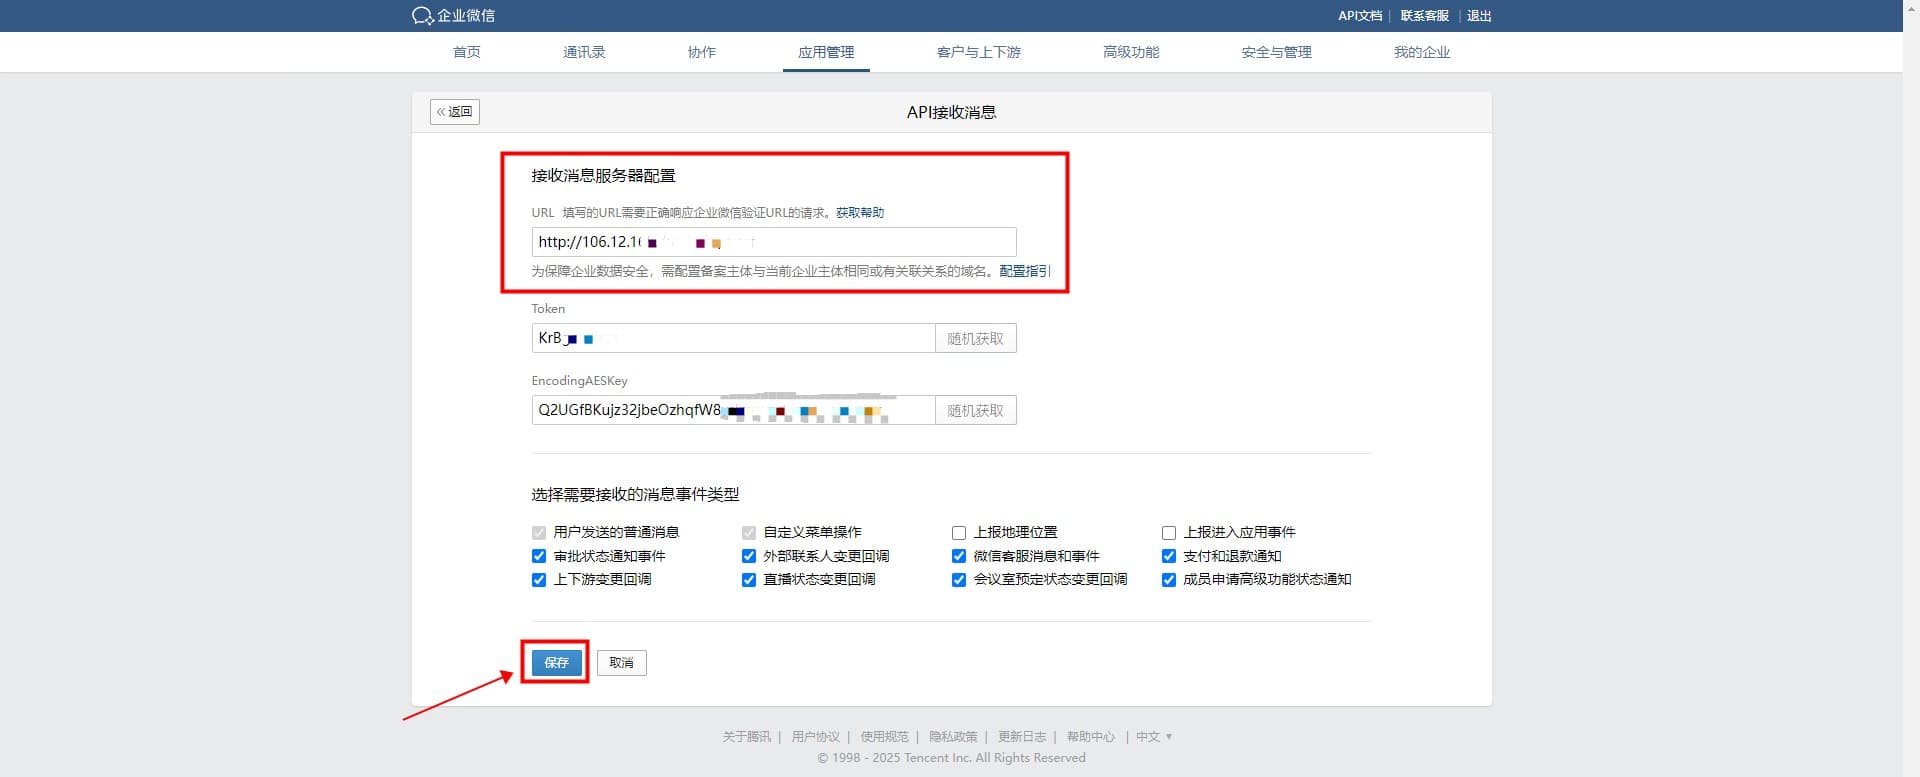Open the 我的企业 tab

click(x=1422, y=52)
